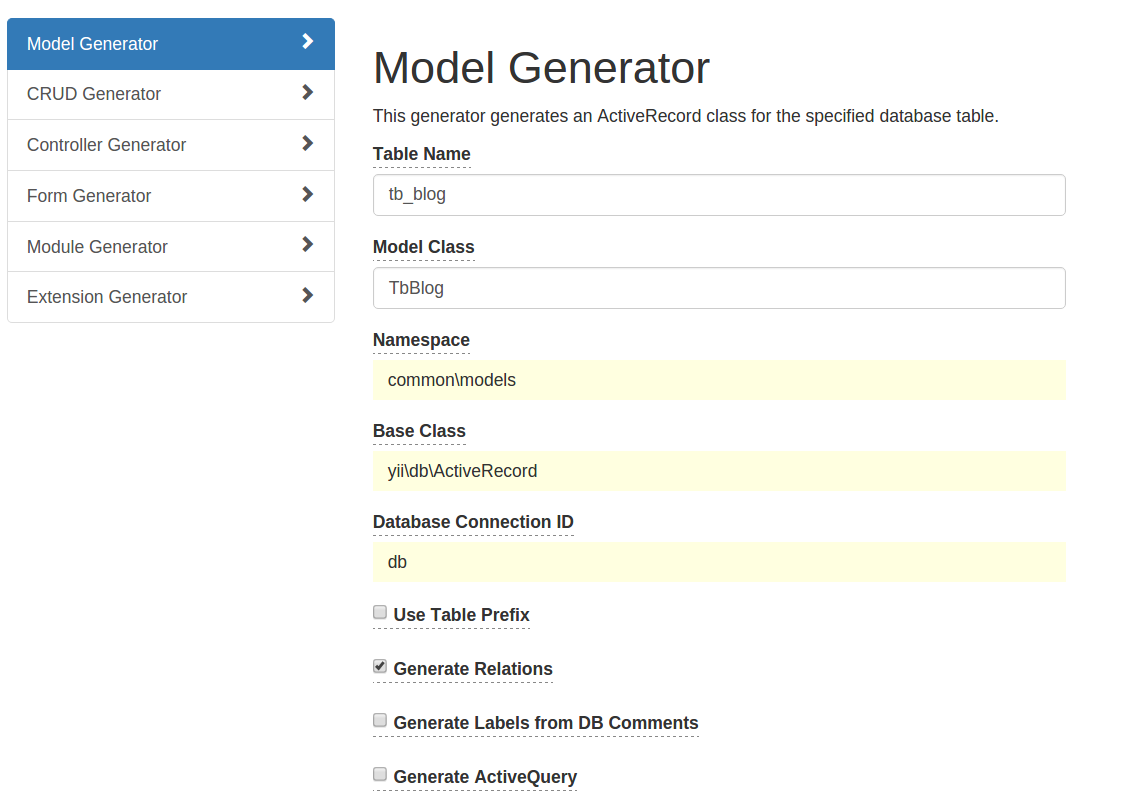1132x812 pixels.
Task: Click the ActiveRecord class description sentence
Action: 686,116
